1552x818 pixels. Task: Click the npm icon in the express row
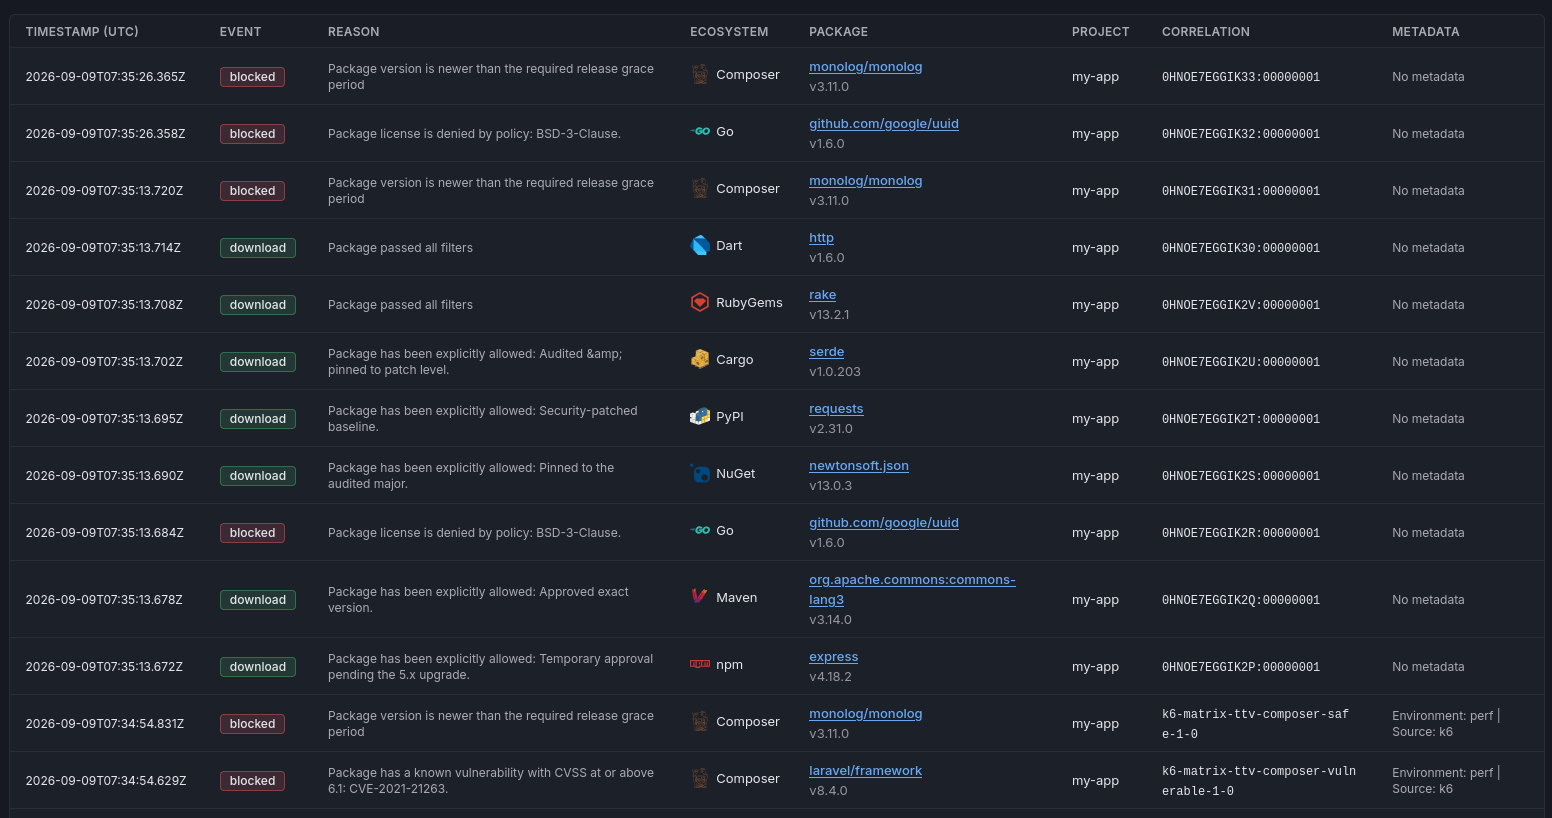click(700, 665)
